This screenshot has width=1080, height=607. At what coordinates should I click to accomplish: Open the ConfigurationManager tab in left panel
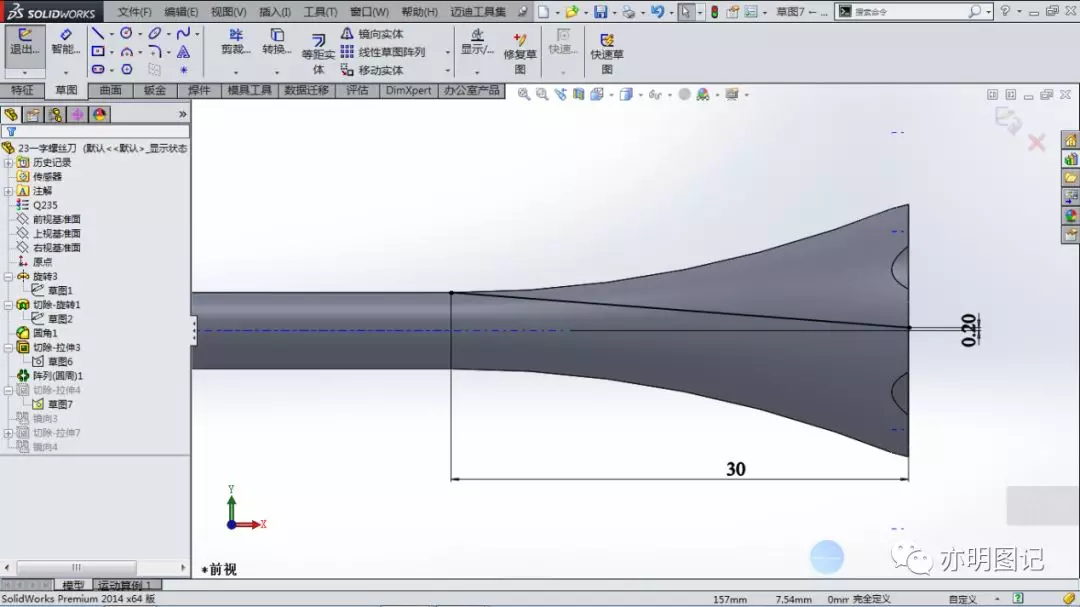[x=55, y=114]
